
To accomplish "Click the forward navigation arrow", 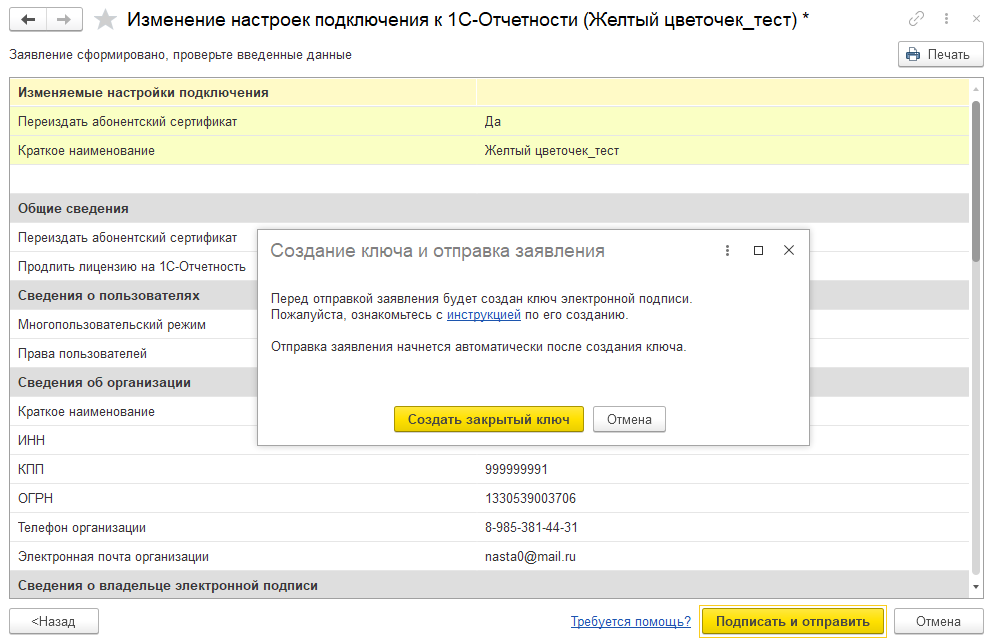I will click(x=64, y=19).
